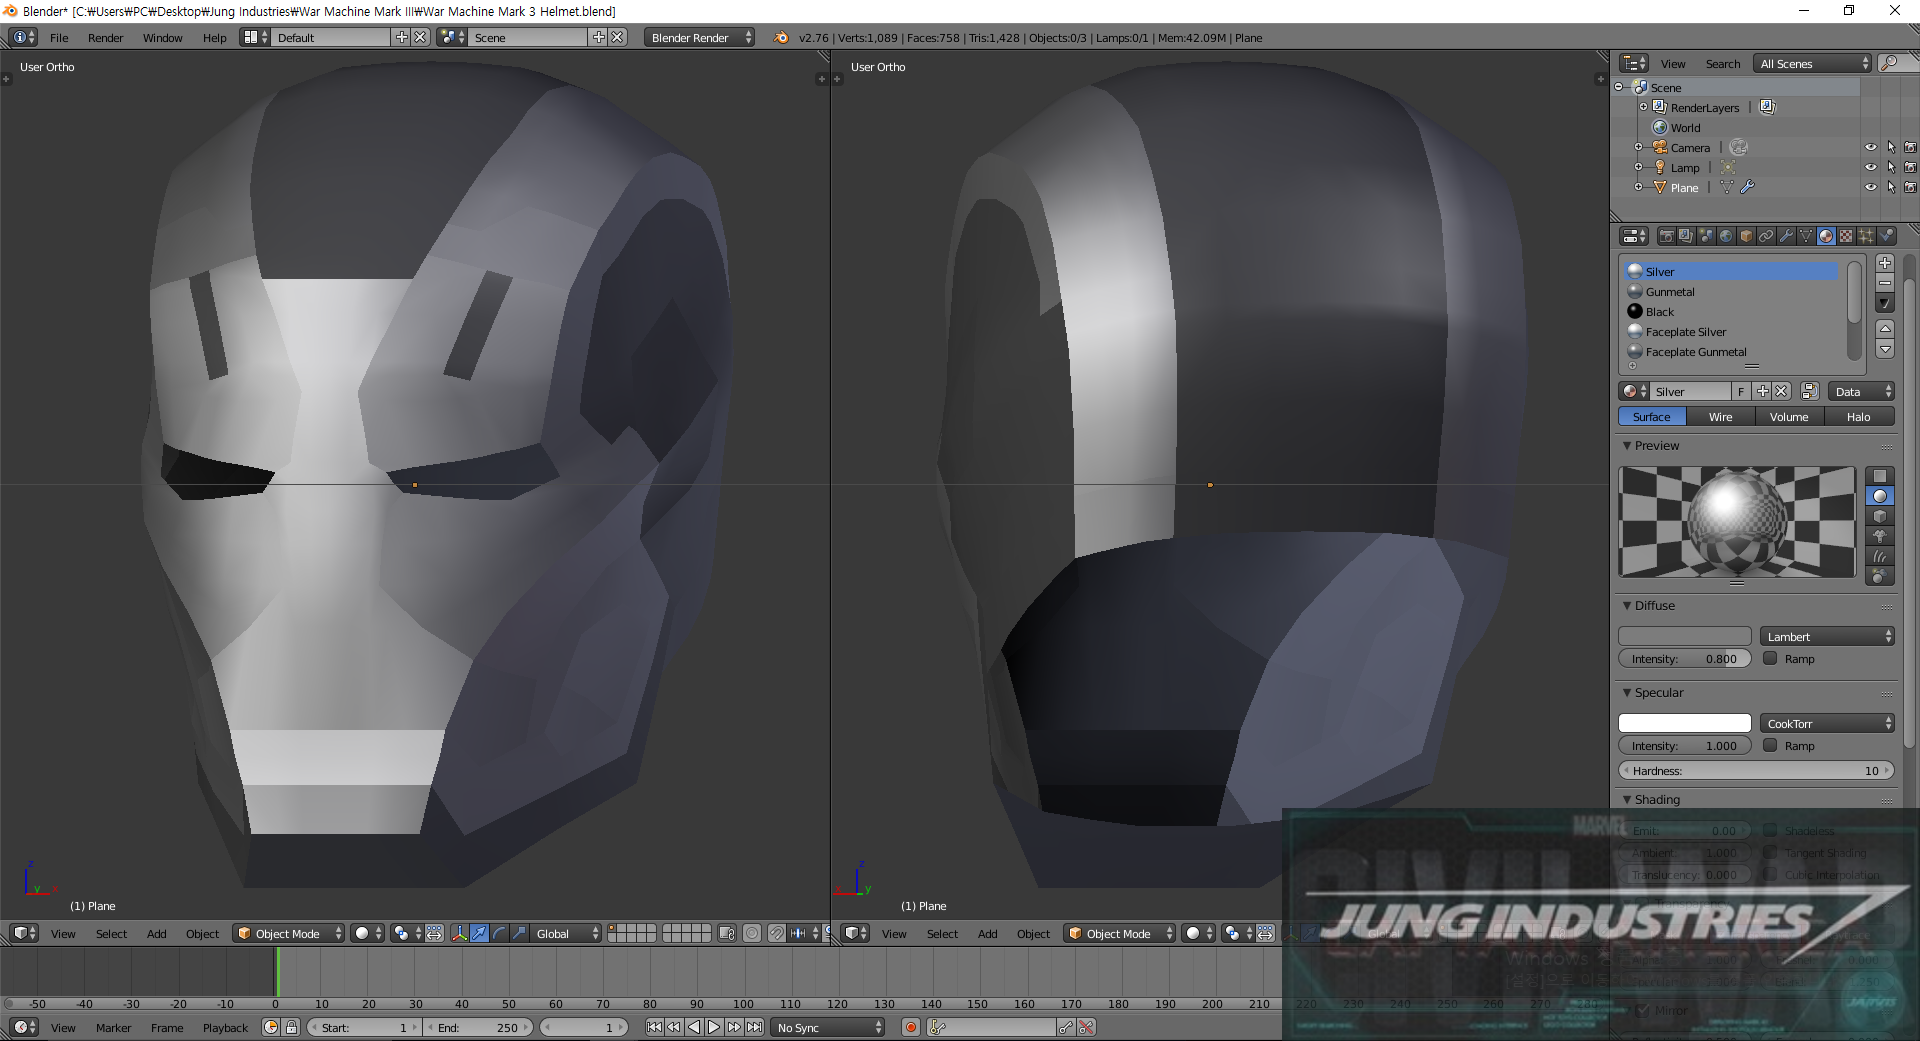Screen dimensions: 1920x1041
Task: Toggle 3D manipulator widget in left viewport
Action: 459,933
